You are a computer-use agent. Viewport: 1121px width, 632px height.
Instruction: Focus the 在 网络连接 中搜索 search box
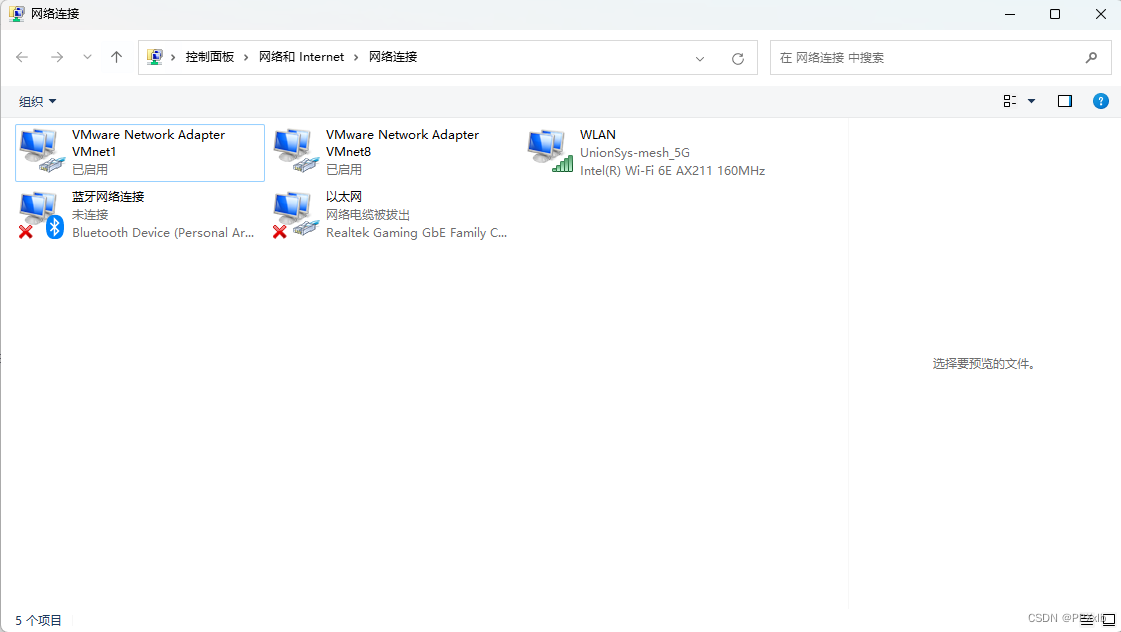[x=940, y=57]
